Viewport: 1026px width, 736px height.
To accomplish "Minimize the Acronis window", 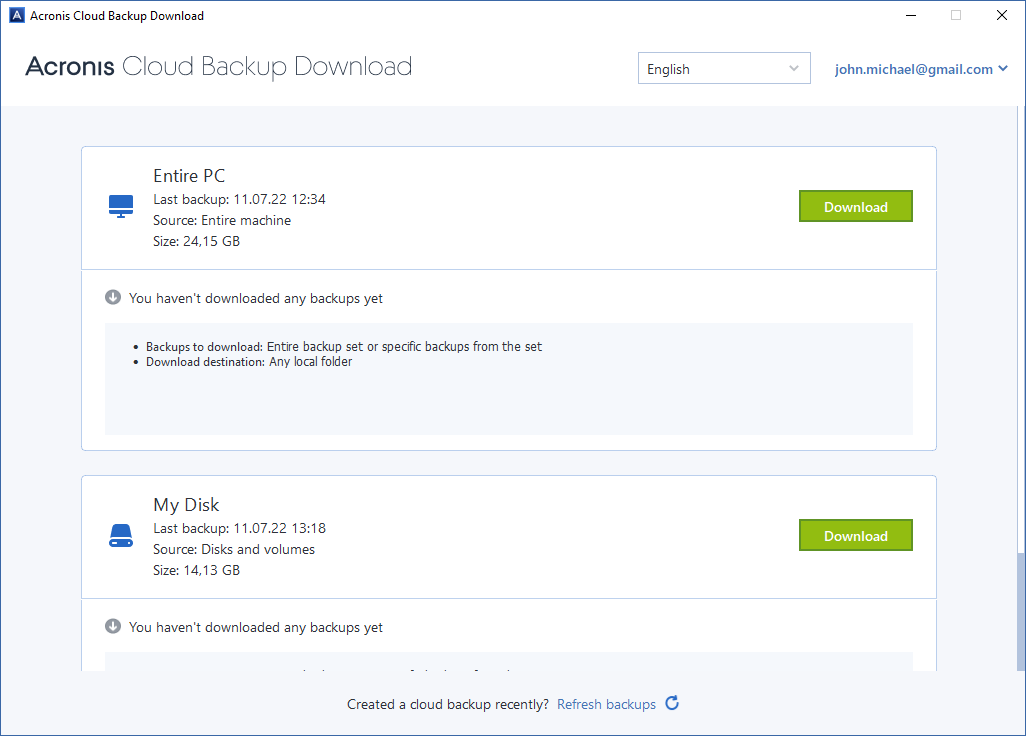I will click(x=911, y=15).
